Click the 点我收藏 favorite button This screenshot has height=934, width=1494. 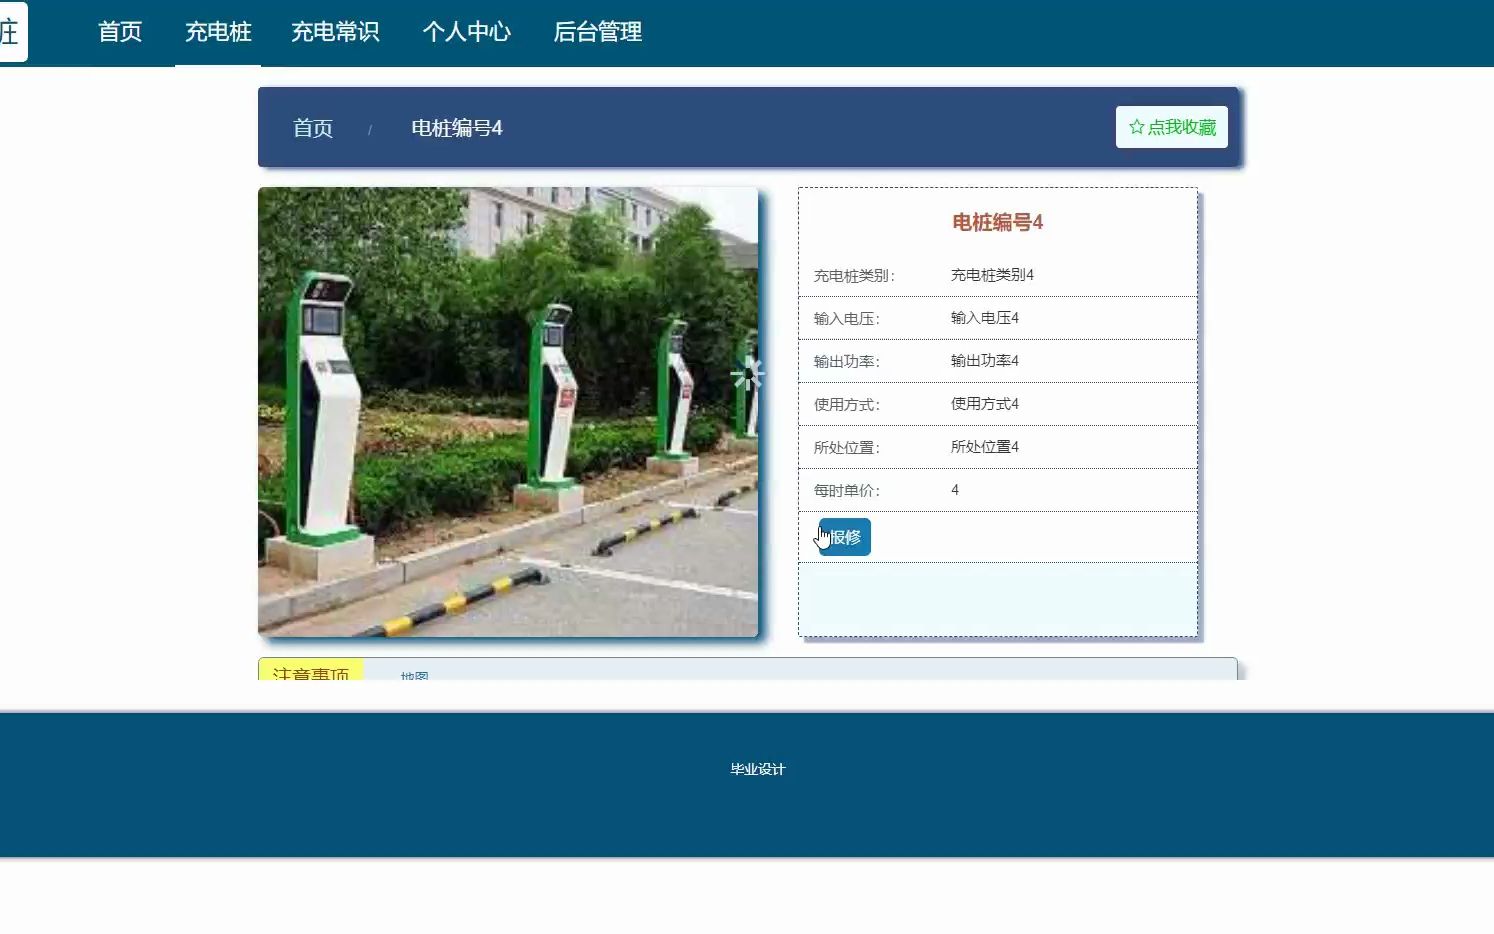pos(1172,127)
